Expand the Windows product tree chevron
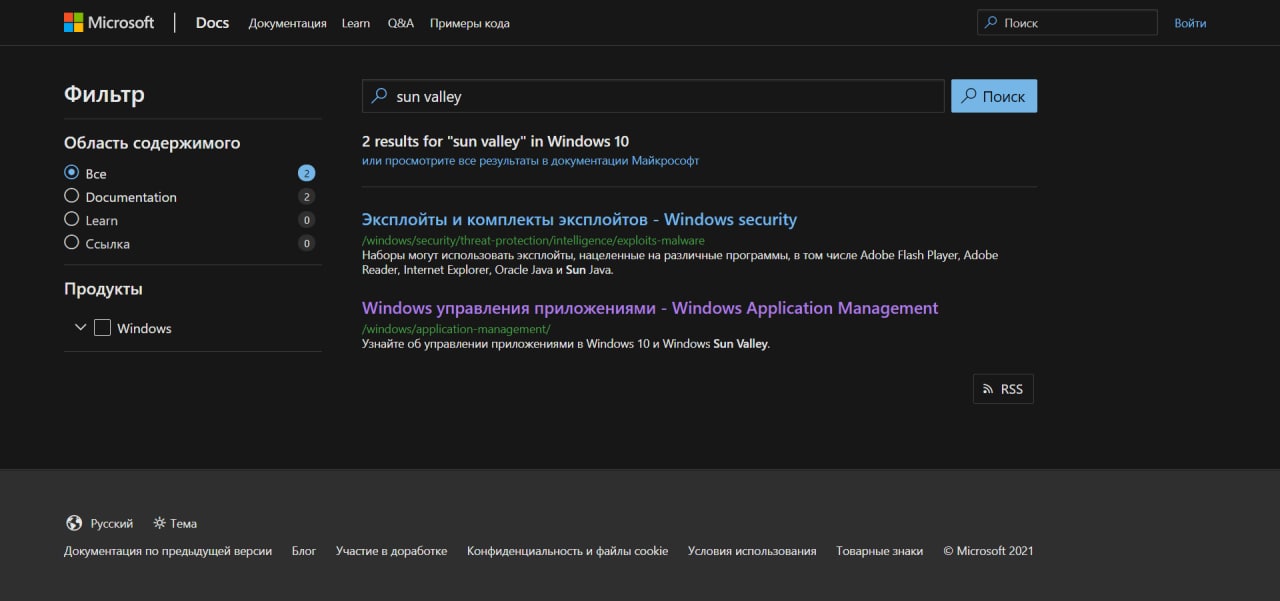Viewport: 1280px width, 601px height. tap(80, 327)
